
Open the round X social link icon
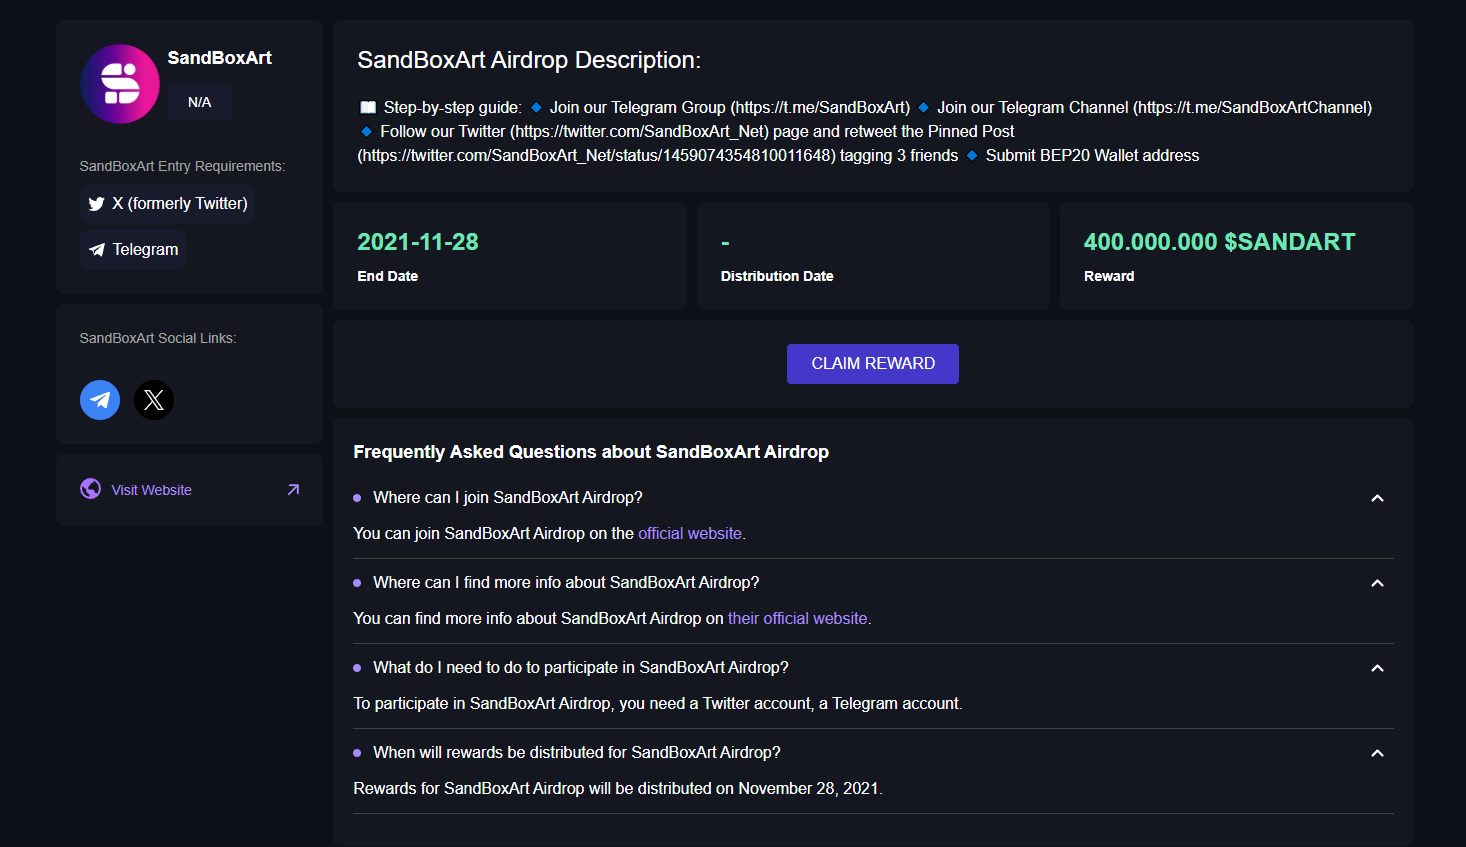point(154,400)
